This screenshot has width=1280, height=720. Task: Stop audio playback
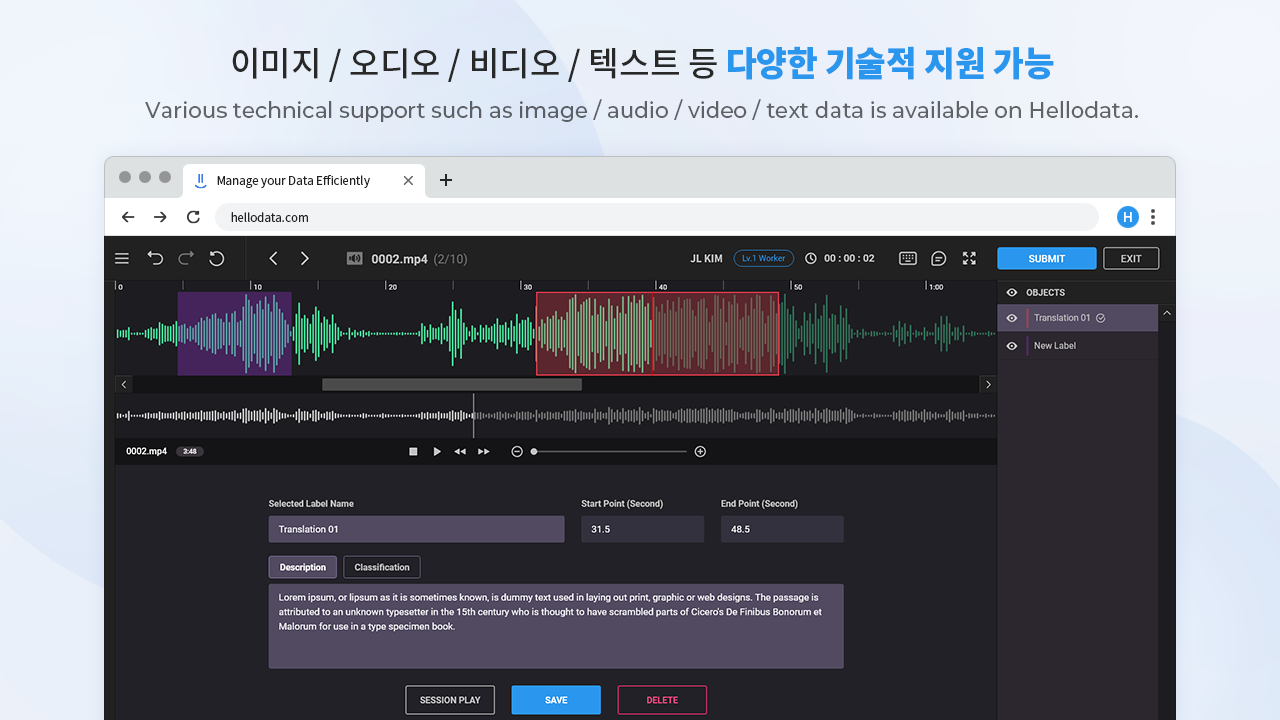click(x=413, y=451)
